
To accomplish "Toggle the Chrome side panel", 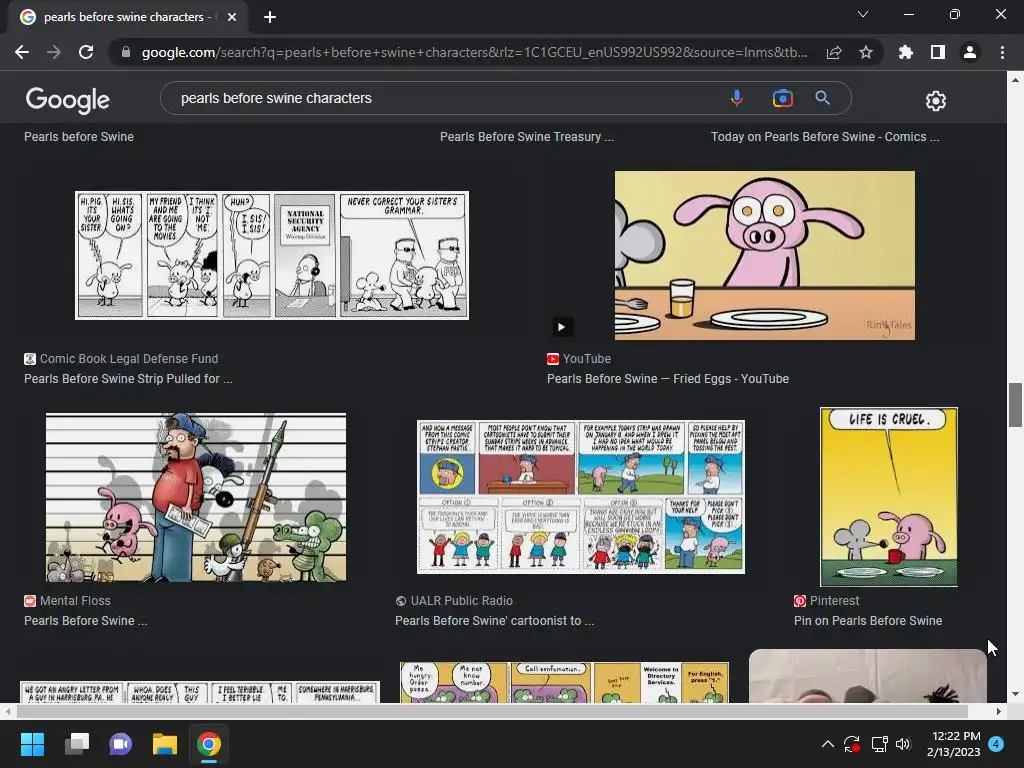I will coord(938,52).
